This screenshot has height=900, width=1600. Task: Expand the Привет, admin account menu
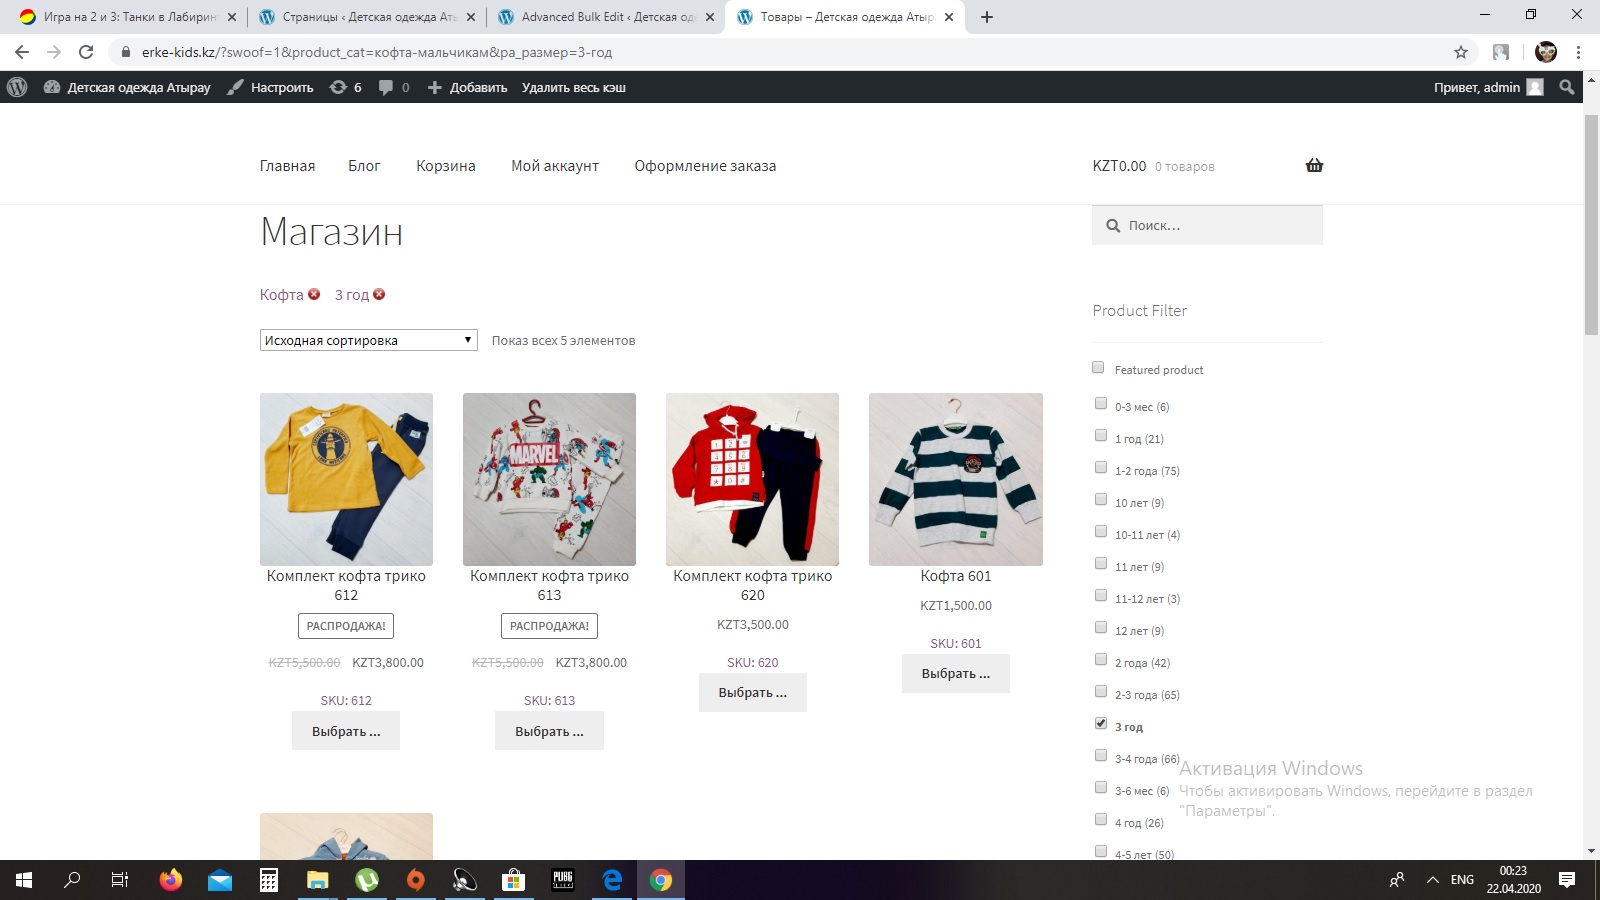coord(1488,87)
